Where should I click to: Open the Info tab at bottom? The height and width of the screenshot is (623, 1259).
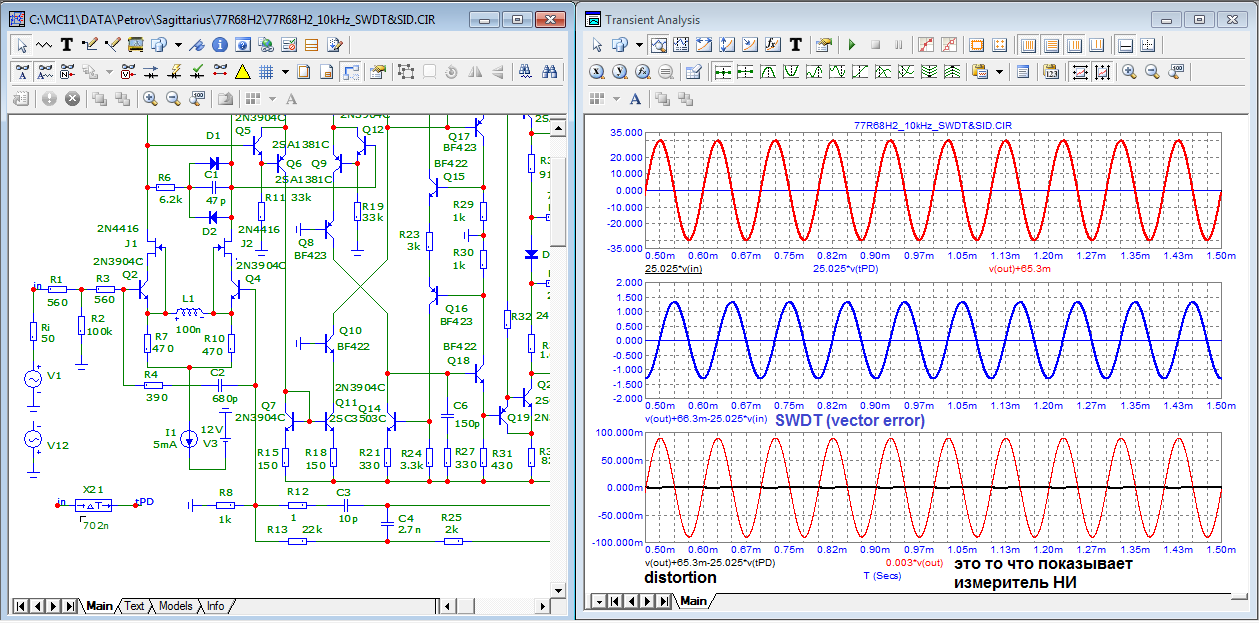pyautogui.click(x=216, y=606)
